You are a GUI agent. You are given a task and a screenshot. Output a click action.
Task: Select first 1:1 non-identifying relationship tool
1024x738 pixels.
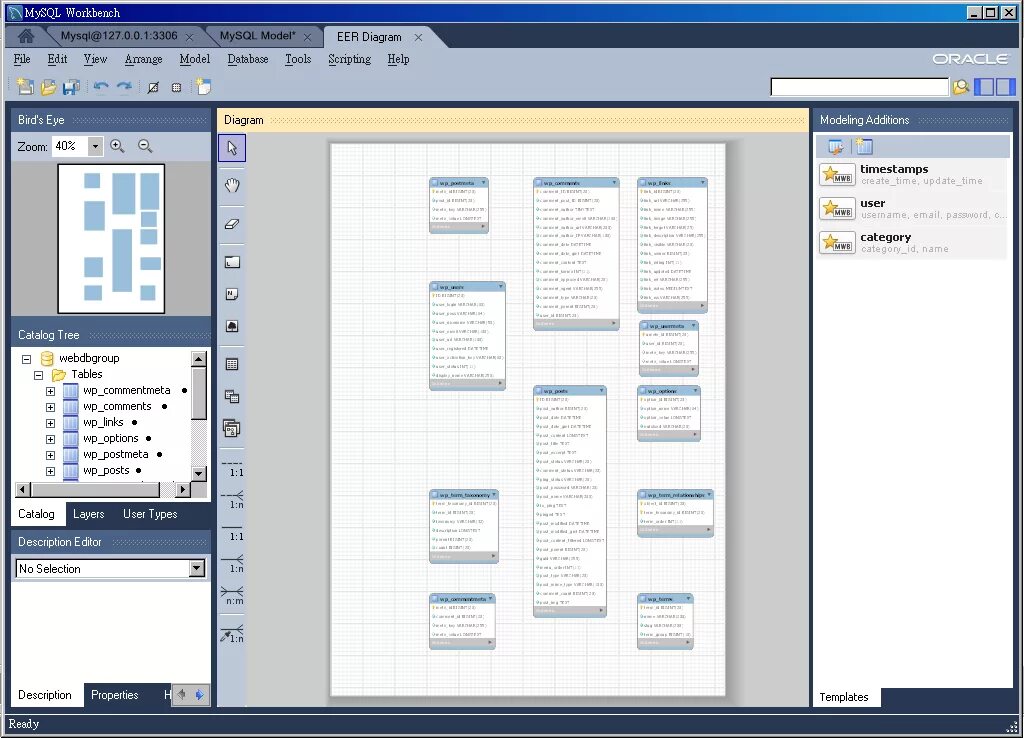tap(232, 470)
